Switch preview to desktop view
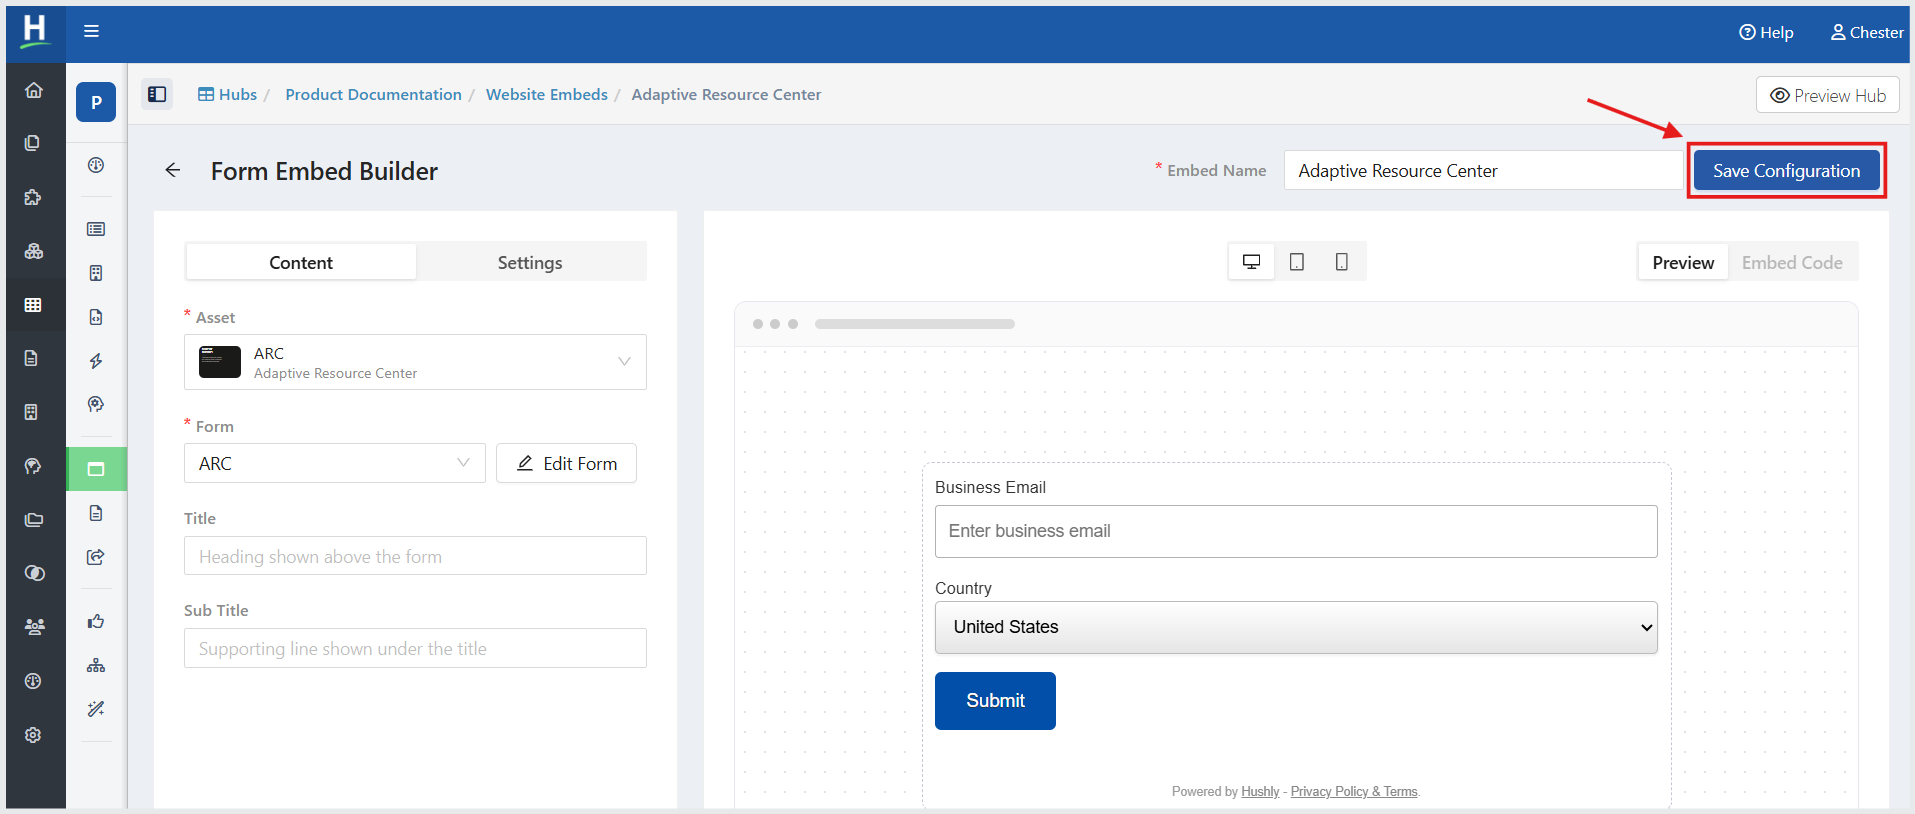Image resolution: width=1915 pixels, height=814 pixels. 1251,262
